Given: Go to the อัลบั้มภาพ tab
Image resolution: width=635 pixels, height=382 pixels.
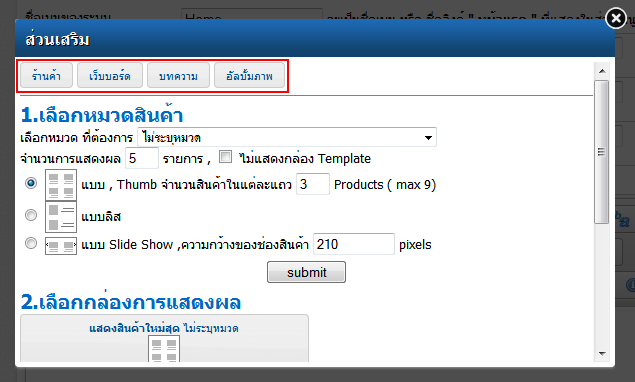Looking at the screenshot, I should pos(249,75).
